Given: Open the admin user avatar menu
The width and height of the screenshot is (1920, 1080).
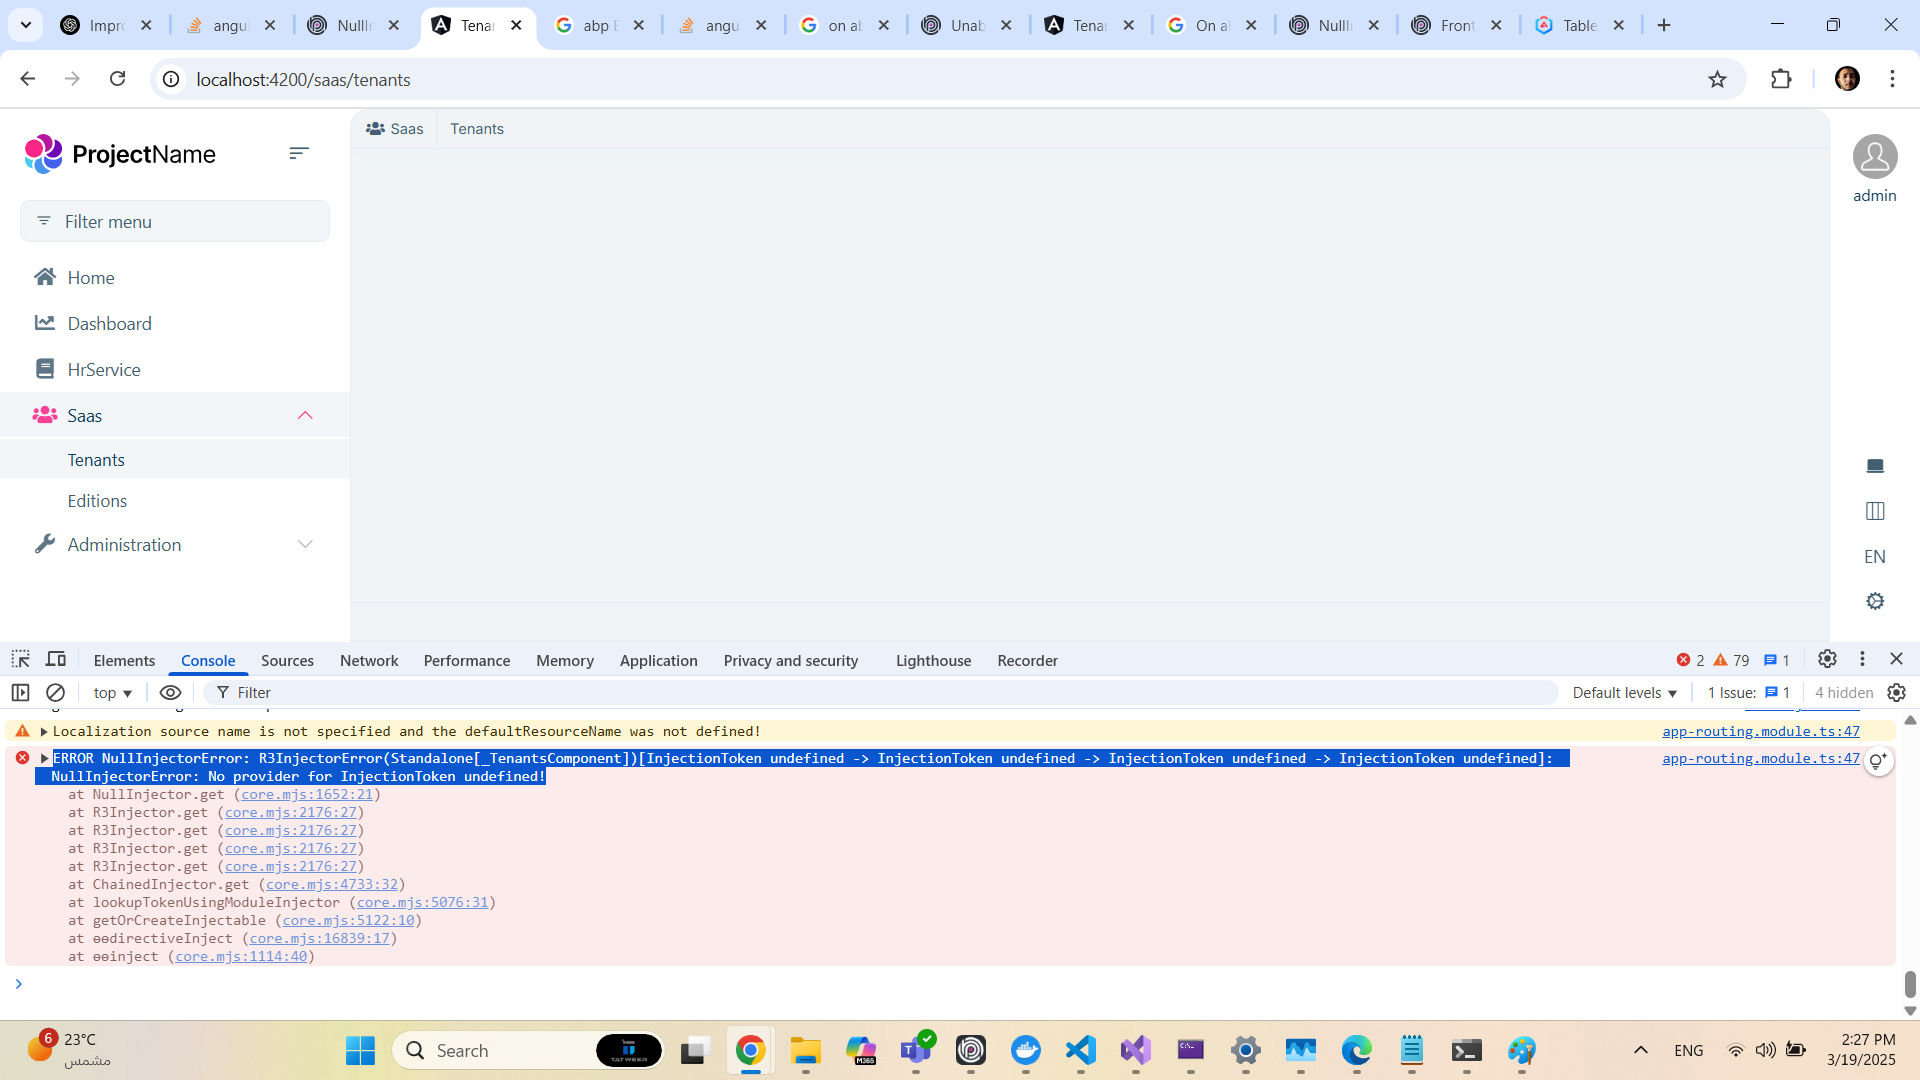Looking at the screenshot, I should [x=1874, y=157].
